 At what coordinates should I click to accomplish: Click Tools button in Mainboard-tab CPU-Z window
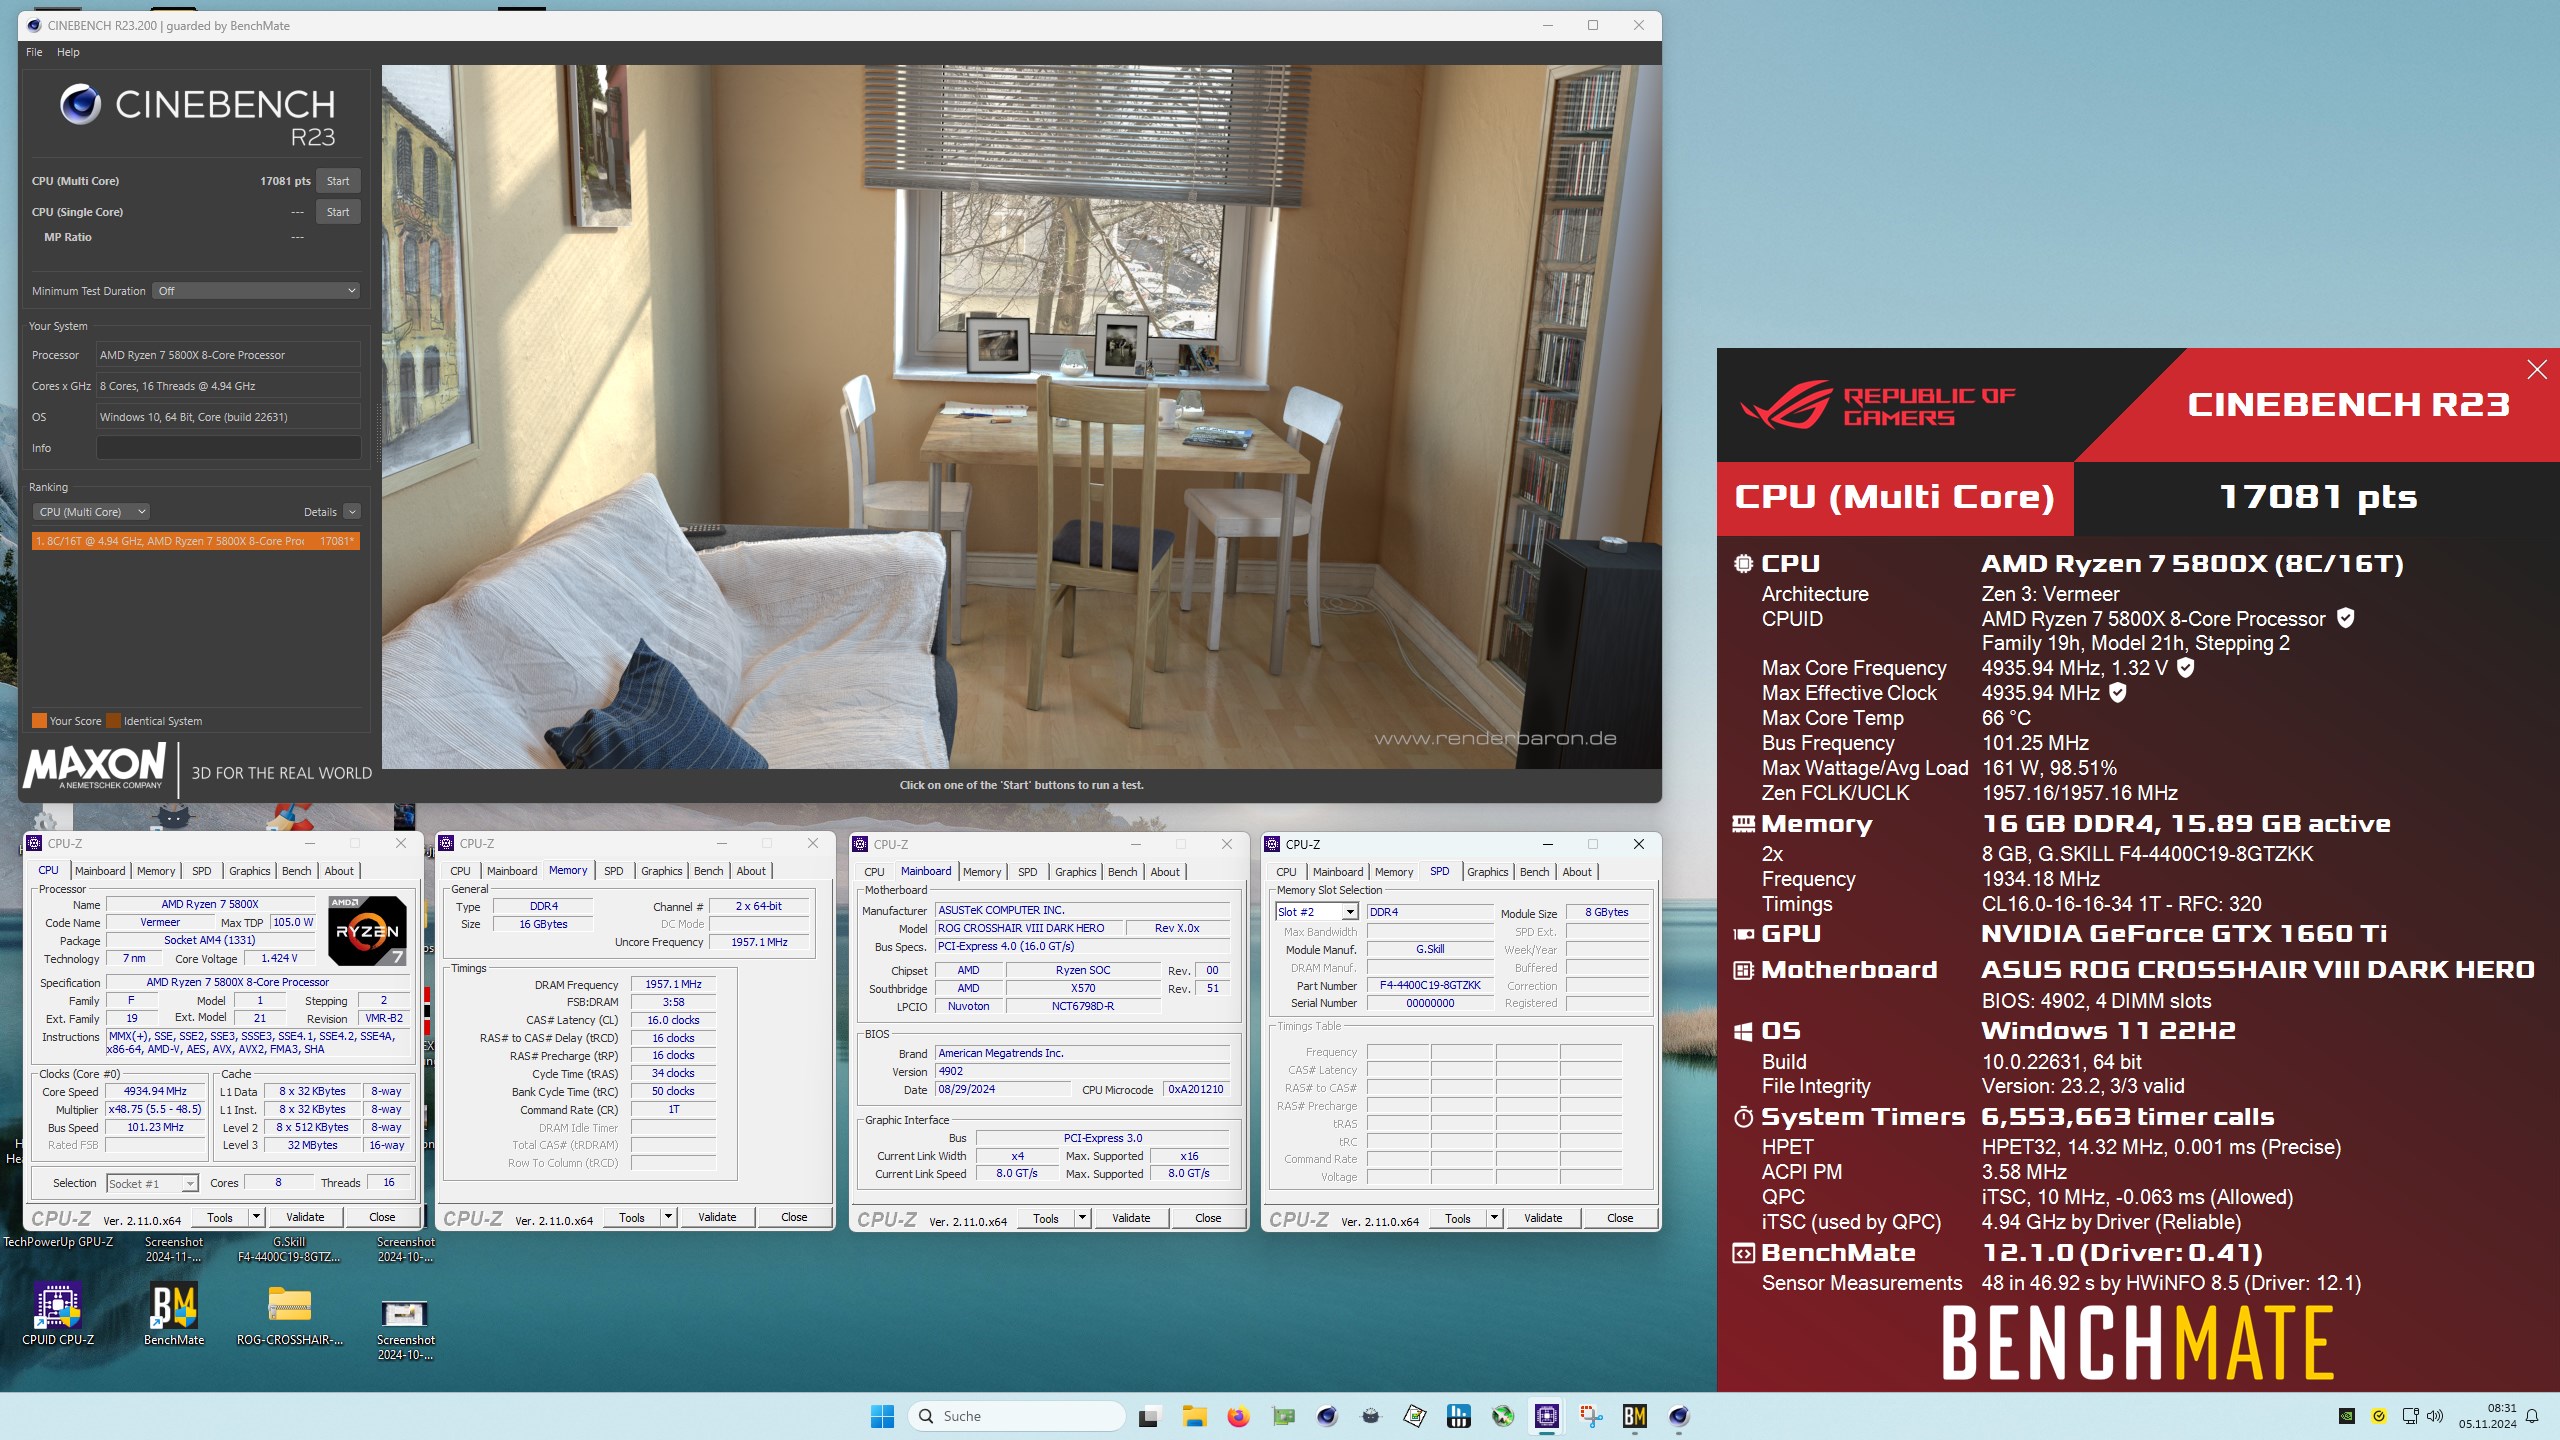click(x=1046, y=1218)
